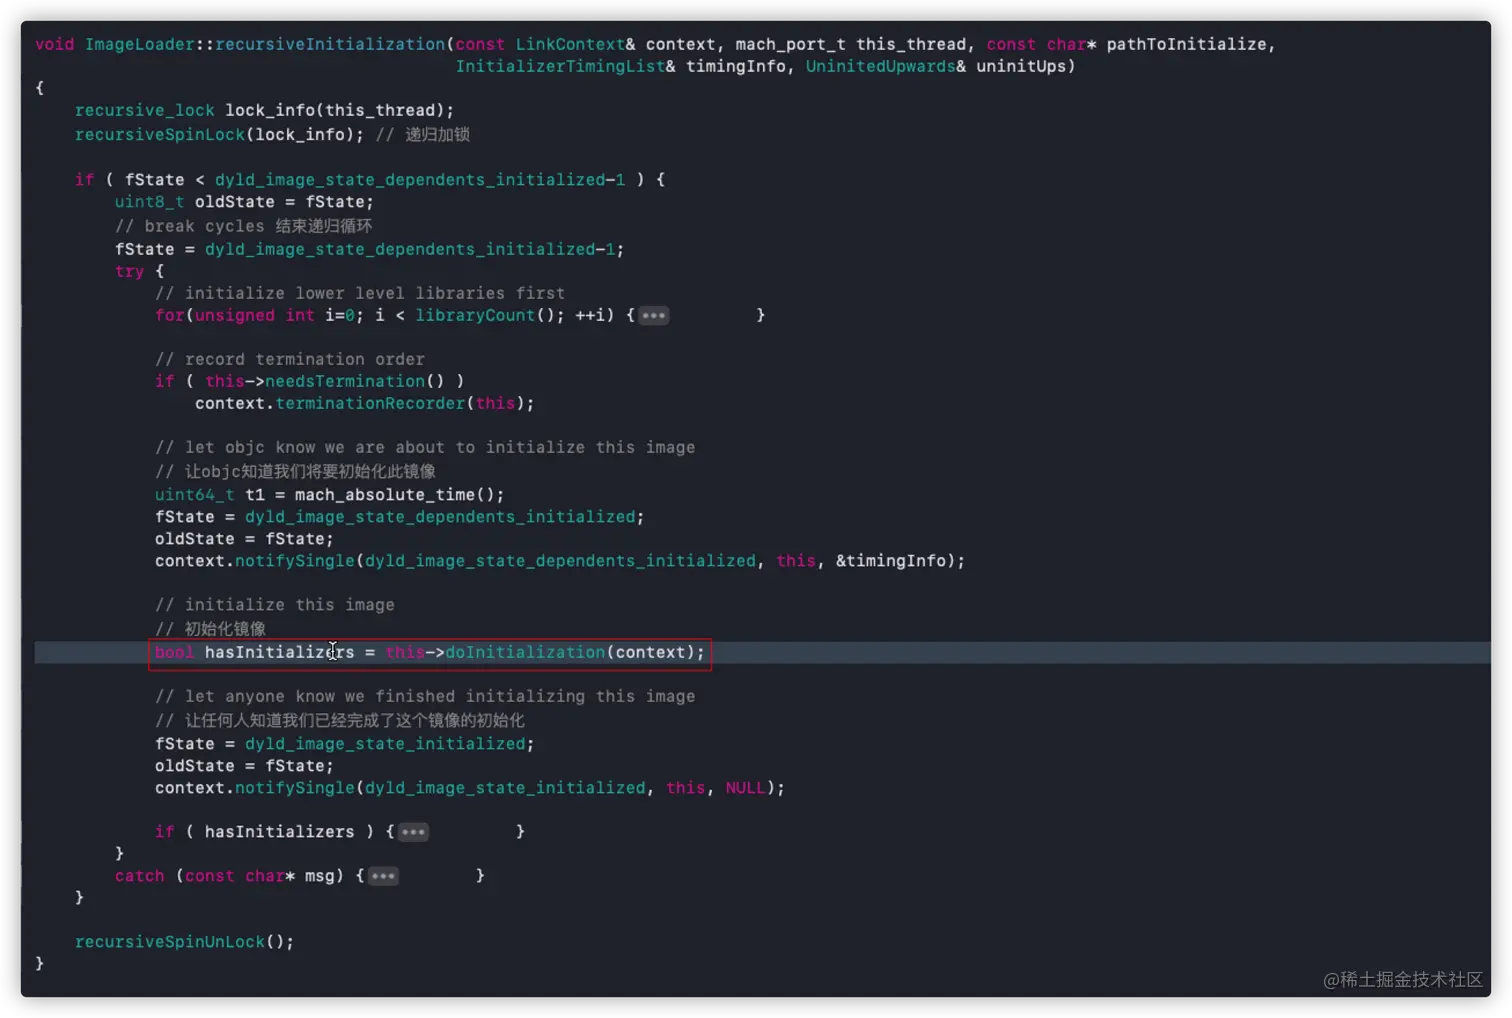Click the pathToInitialize parameter

coord(1186,44)
